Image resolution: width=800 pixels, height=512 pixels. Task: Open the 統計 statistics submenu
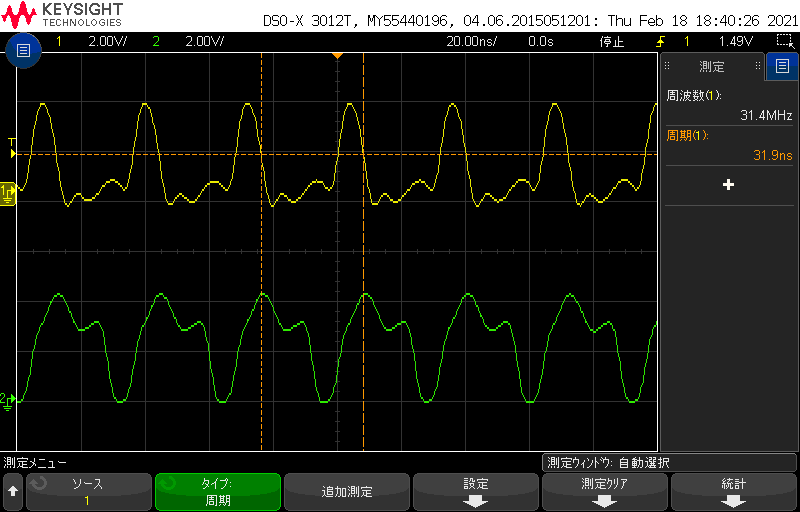[733, 491]
